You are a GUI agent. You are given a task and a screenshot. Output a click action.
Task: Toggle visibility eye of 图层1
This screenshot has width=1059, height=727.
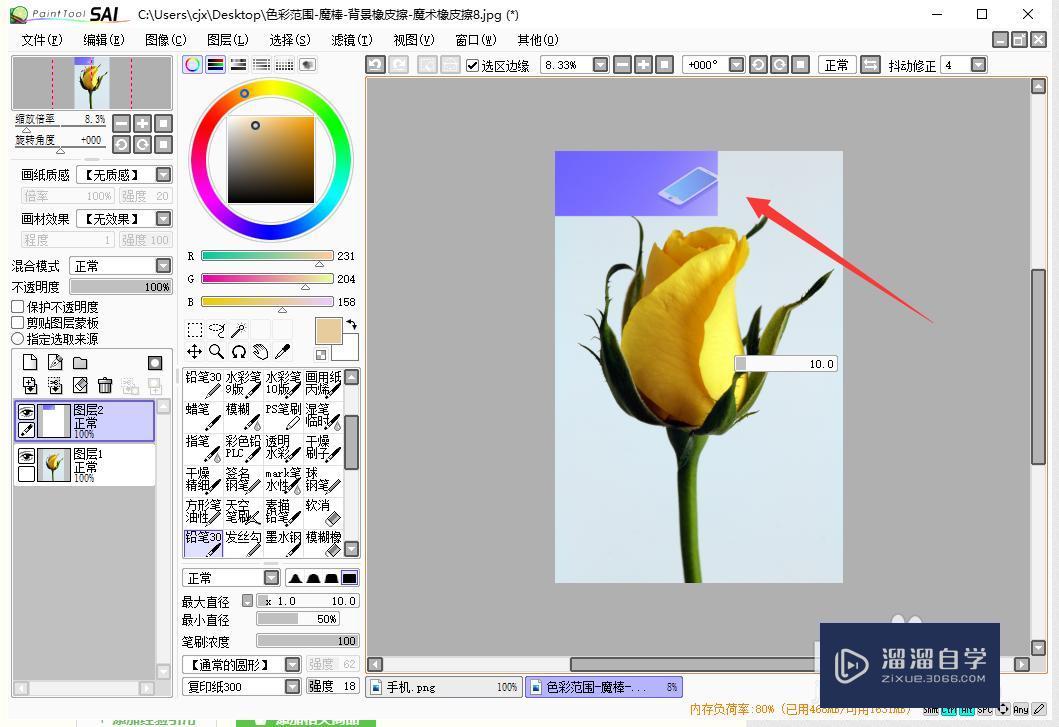(27, 458)
